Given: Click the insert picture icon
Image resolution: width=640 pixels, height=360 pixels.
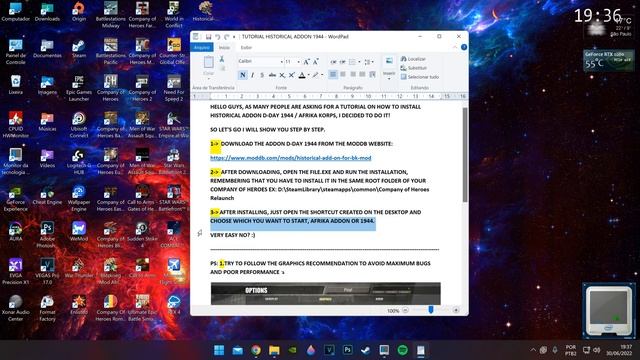Looking at the screenshot, I should pos(389,61).
